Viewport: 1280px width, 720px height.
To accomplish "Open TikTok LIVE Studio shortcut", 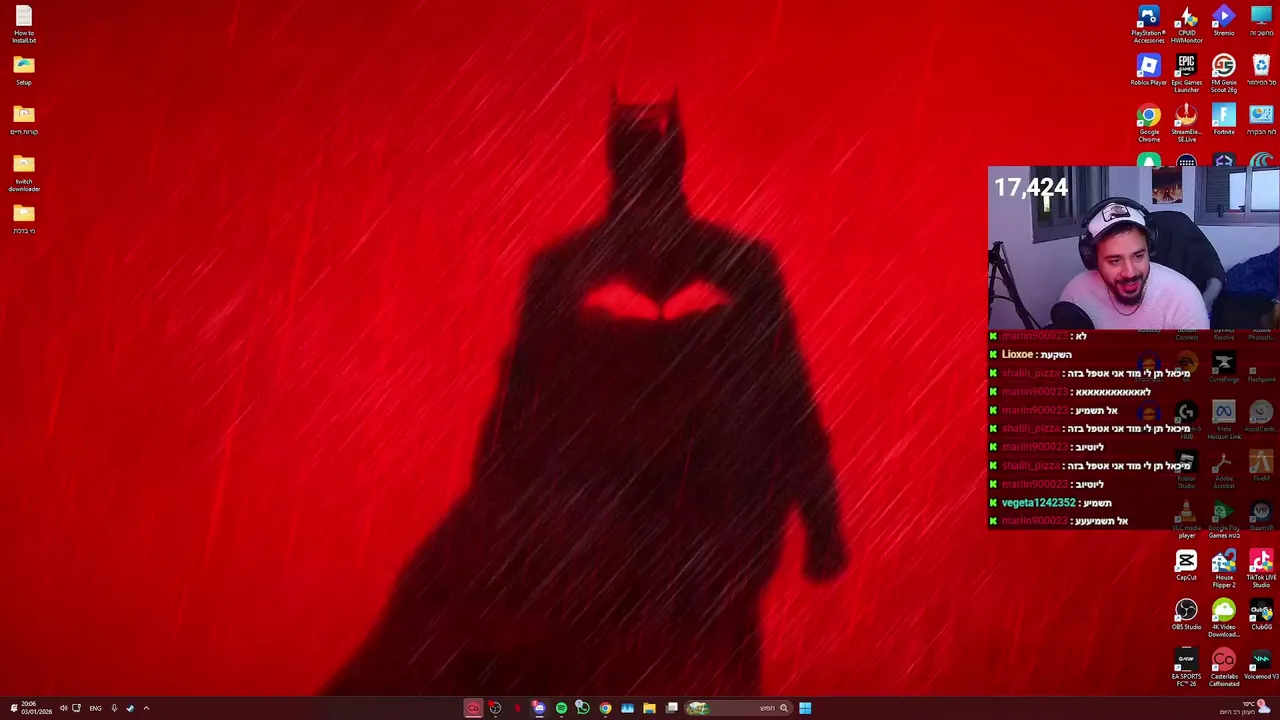I will click(1261, 569).
